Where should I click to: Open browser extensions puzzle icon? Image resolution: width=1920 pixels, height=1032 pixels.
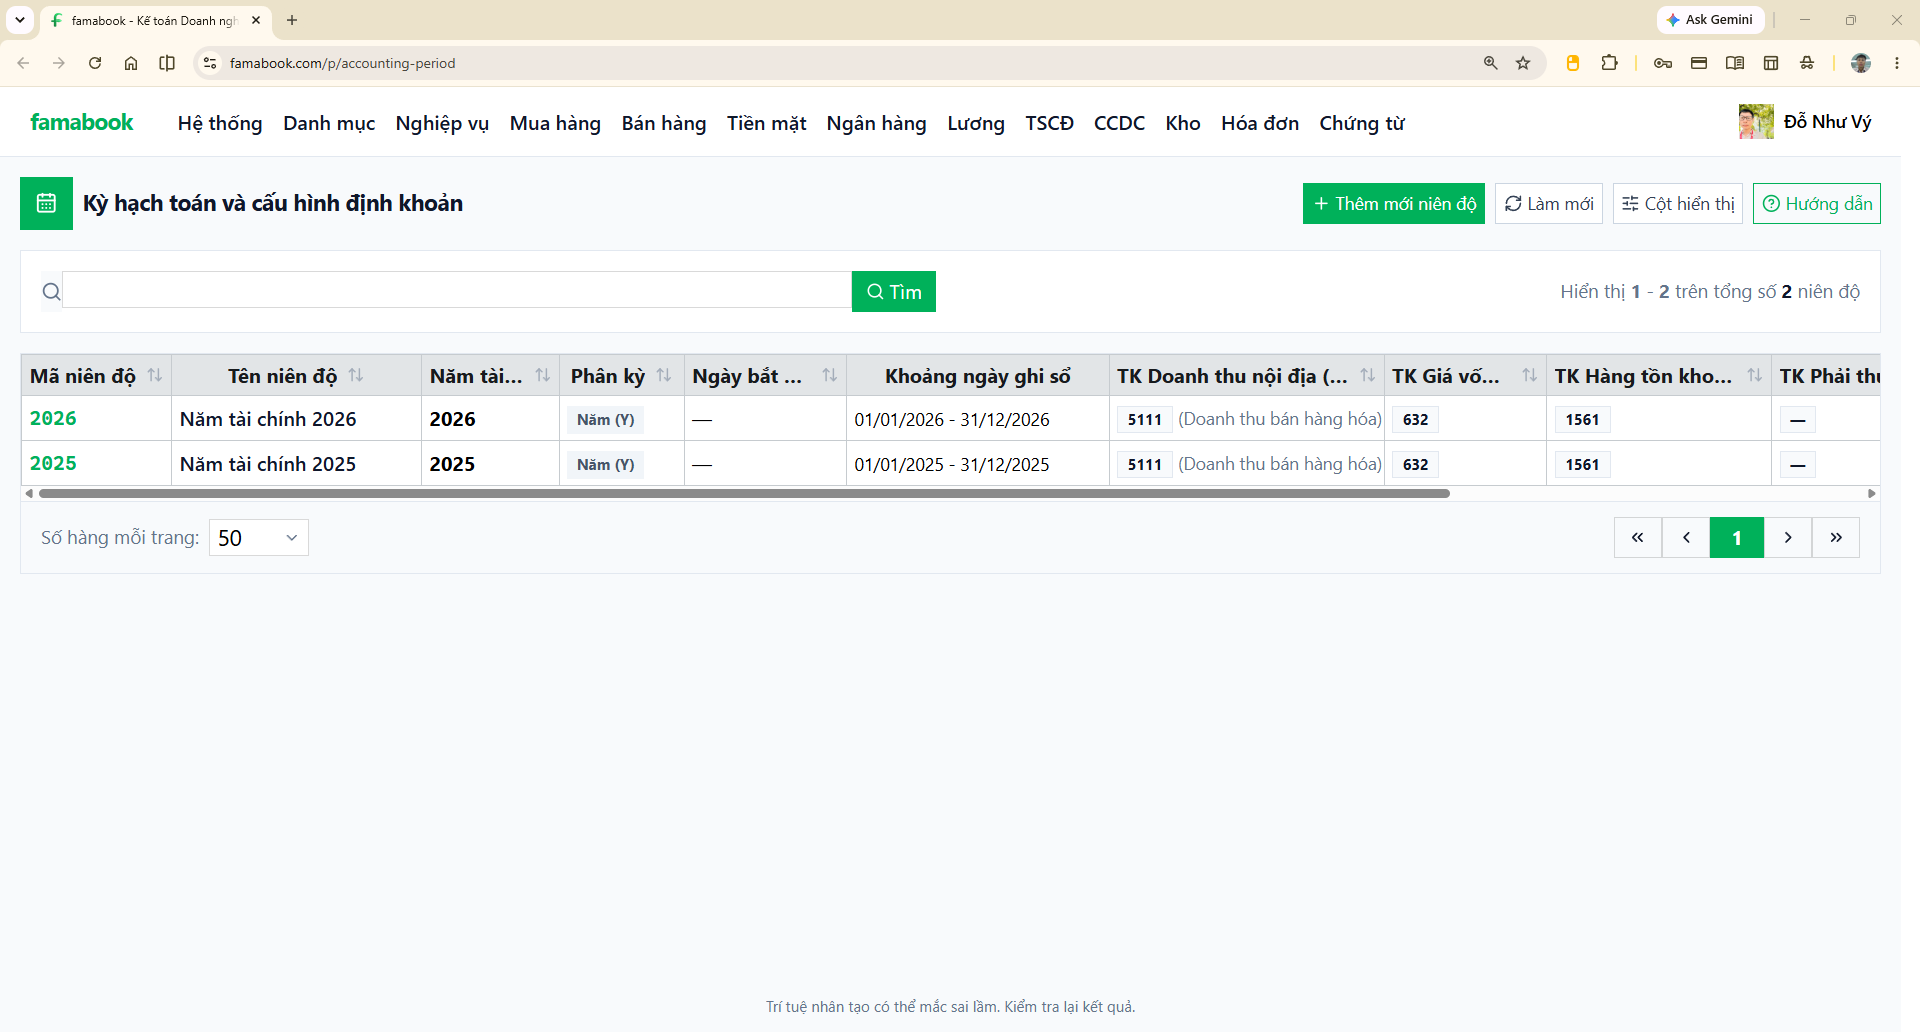[1609, 63]
